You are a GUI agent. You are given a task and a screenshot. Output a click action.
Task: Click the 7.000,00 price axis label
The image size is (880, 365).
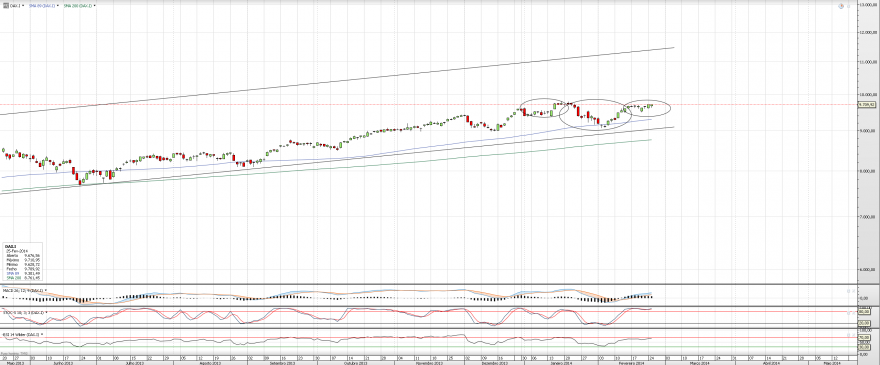[869, 216]
